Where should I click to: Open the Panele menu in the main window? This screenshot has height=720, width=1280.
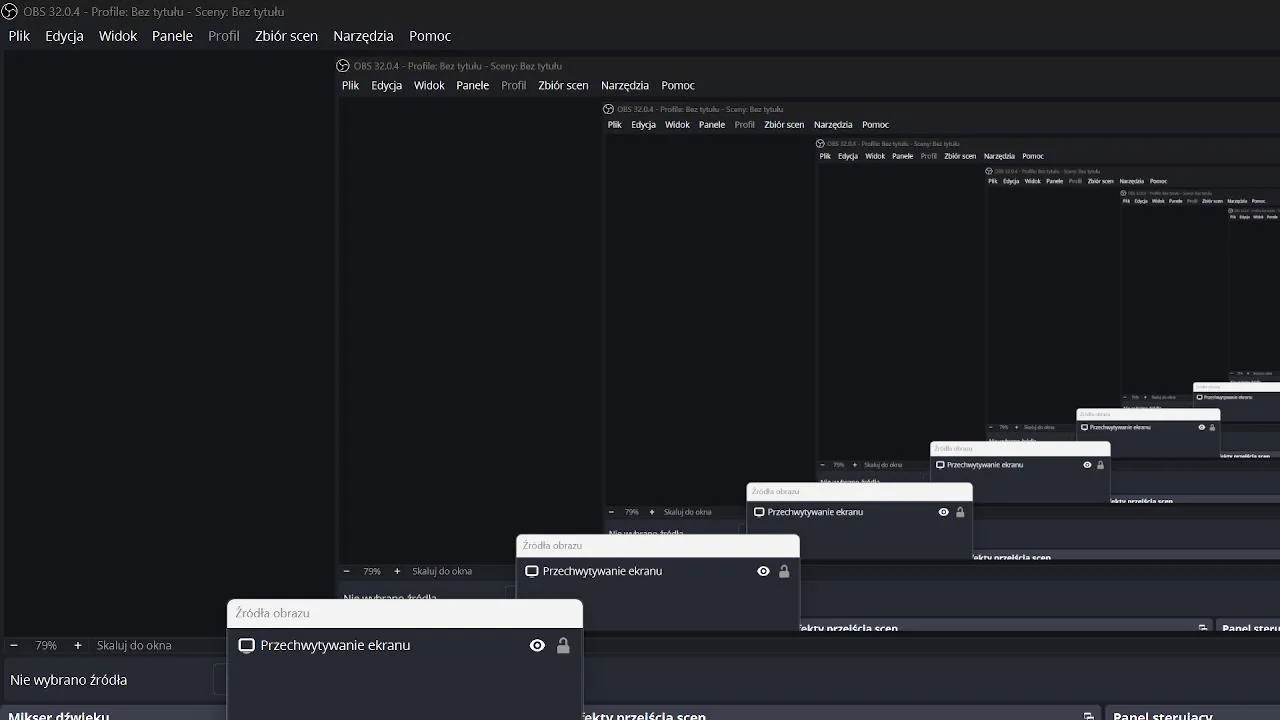[x=172, y=36]
